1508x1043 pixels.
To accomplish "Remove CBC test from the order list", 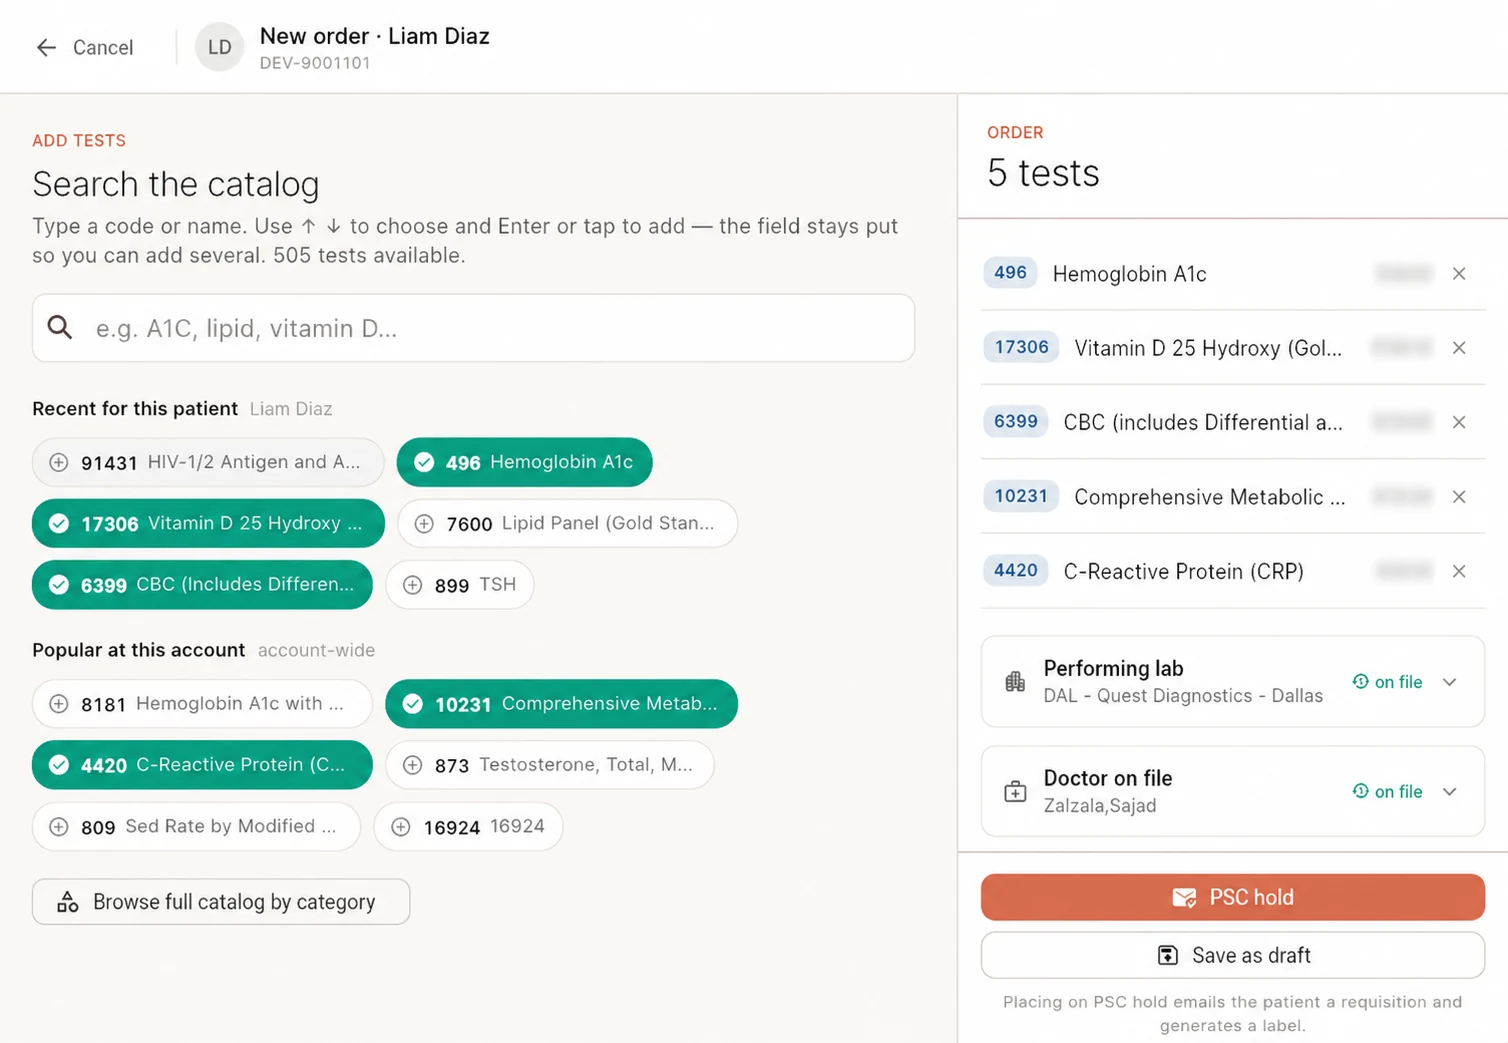I will 1459,422.
